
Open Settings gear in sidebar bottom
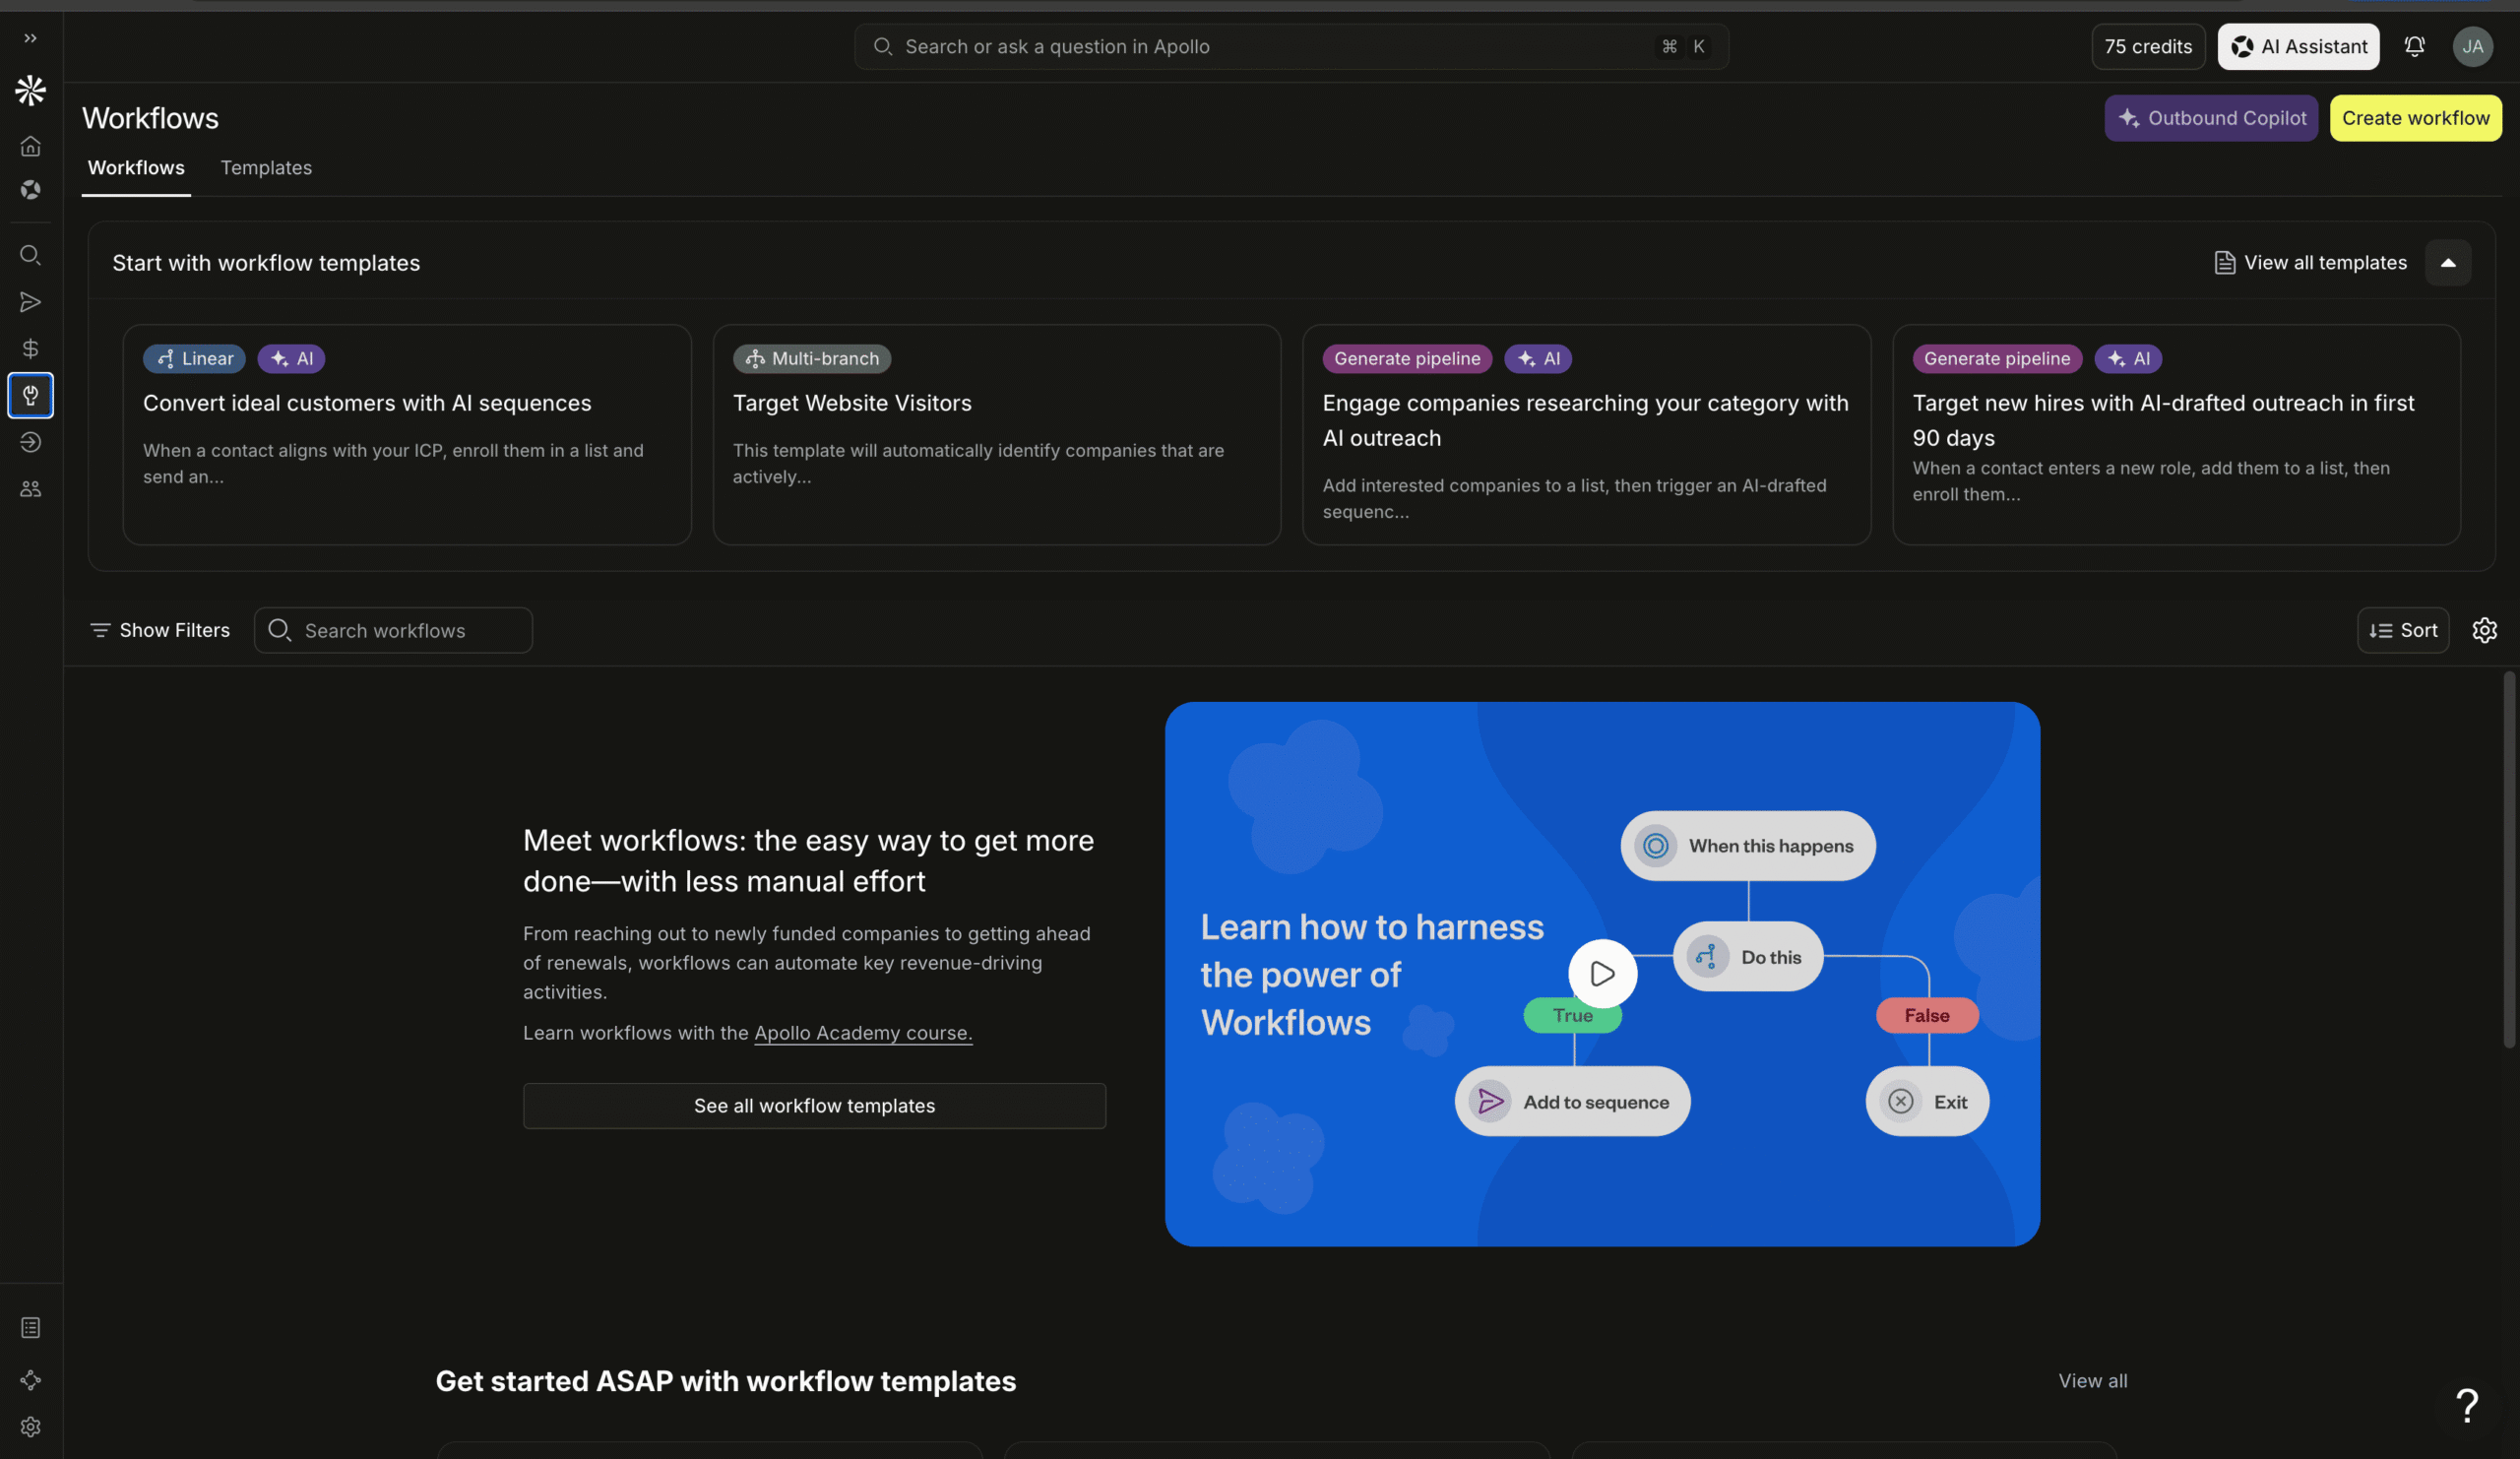31,1427
